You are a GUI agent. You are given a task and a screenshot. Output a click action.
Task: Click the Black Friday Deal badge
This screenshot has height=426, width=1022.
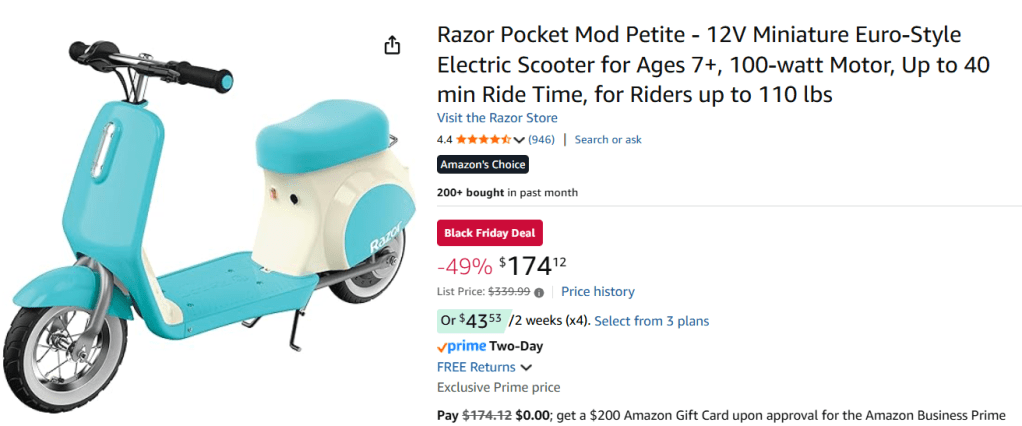(490, 233)
